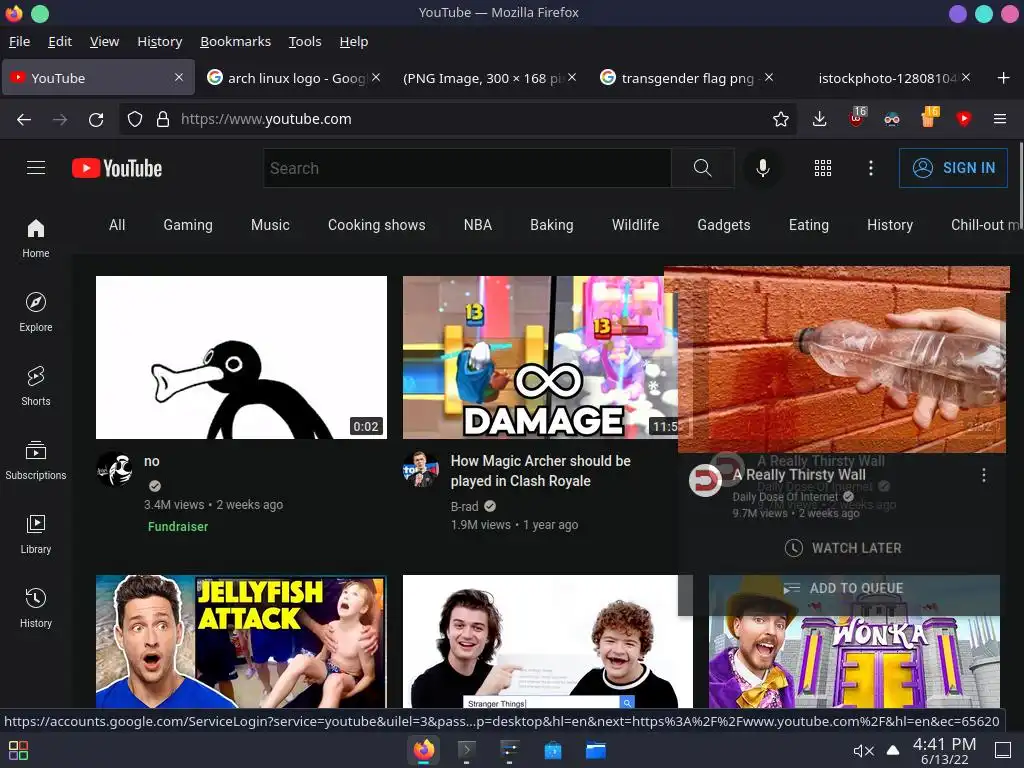Start voice search with microphone icon

point(762,168)
